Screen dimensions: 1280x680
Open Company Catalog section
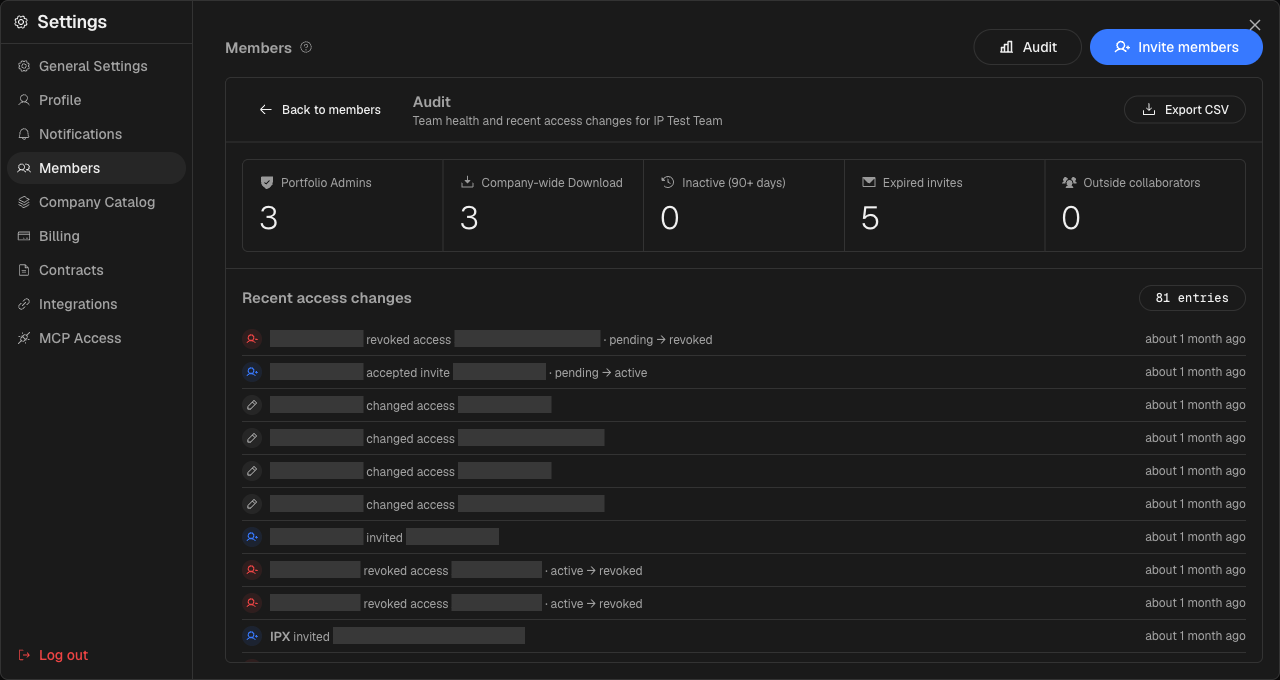click(96, 202)
